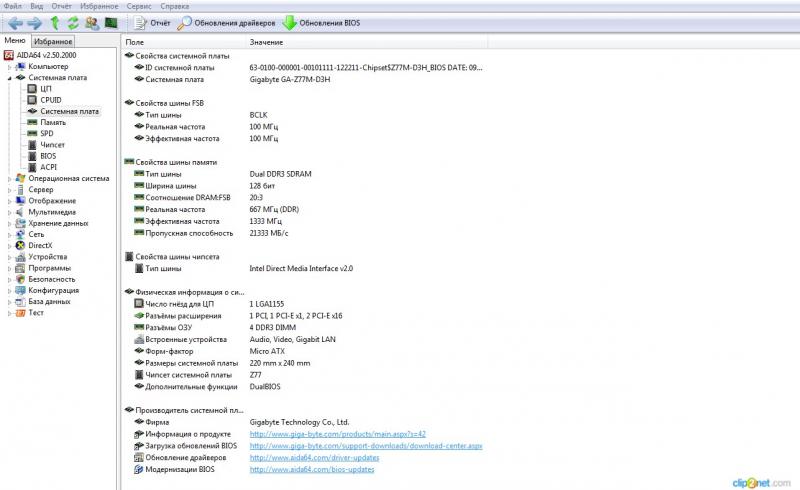Open the Сервис menu
This screenshot has height=490, width=800.
pos(139,6)
